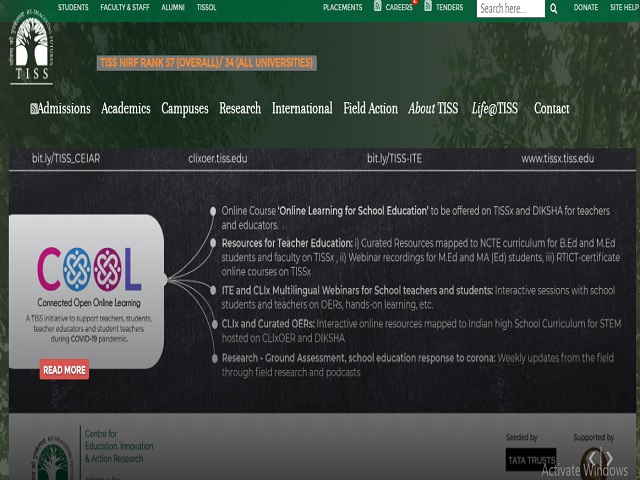Image resolution: width=640 pixels, height=480 pixels.
Task: Click the Donate link in top bar
Action: (x=586, y=7)
